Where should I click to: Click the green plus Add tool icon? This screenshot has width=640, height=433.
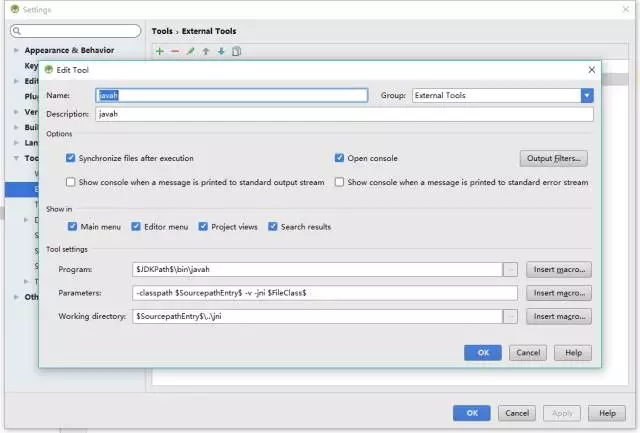coord(160,51)
